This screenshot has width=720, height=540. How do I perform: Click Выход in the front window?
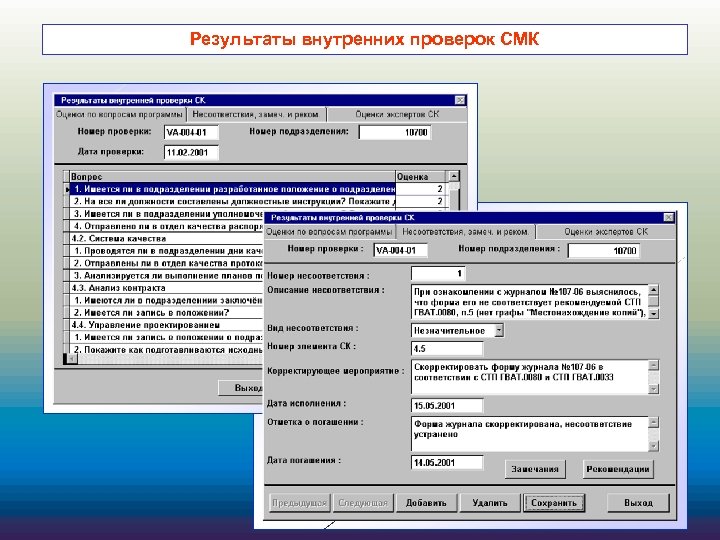click(638, 503)
